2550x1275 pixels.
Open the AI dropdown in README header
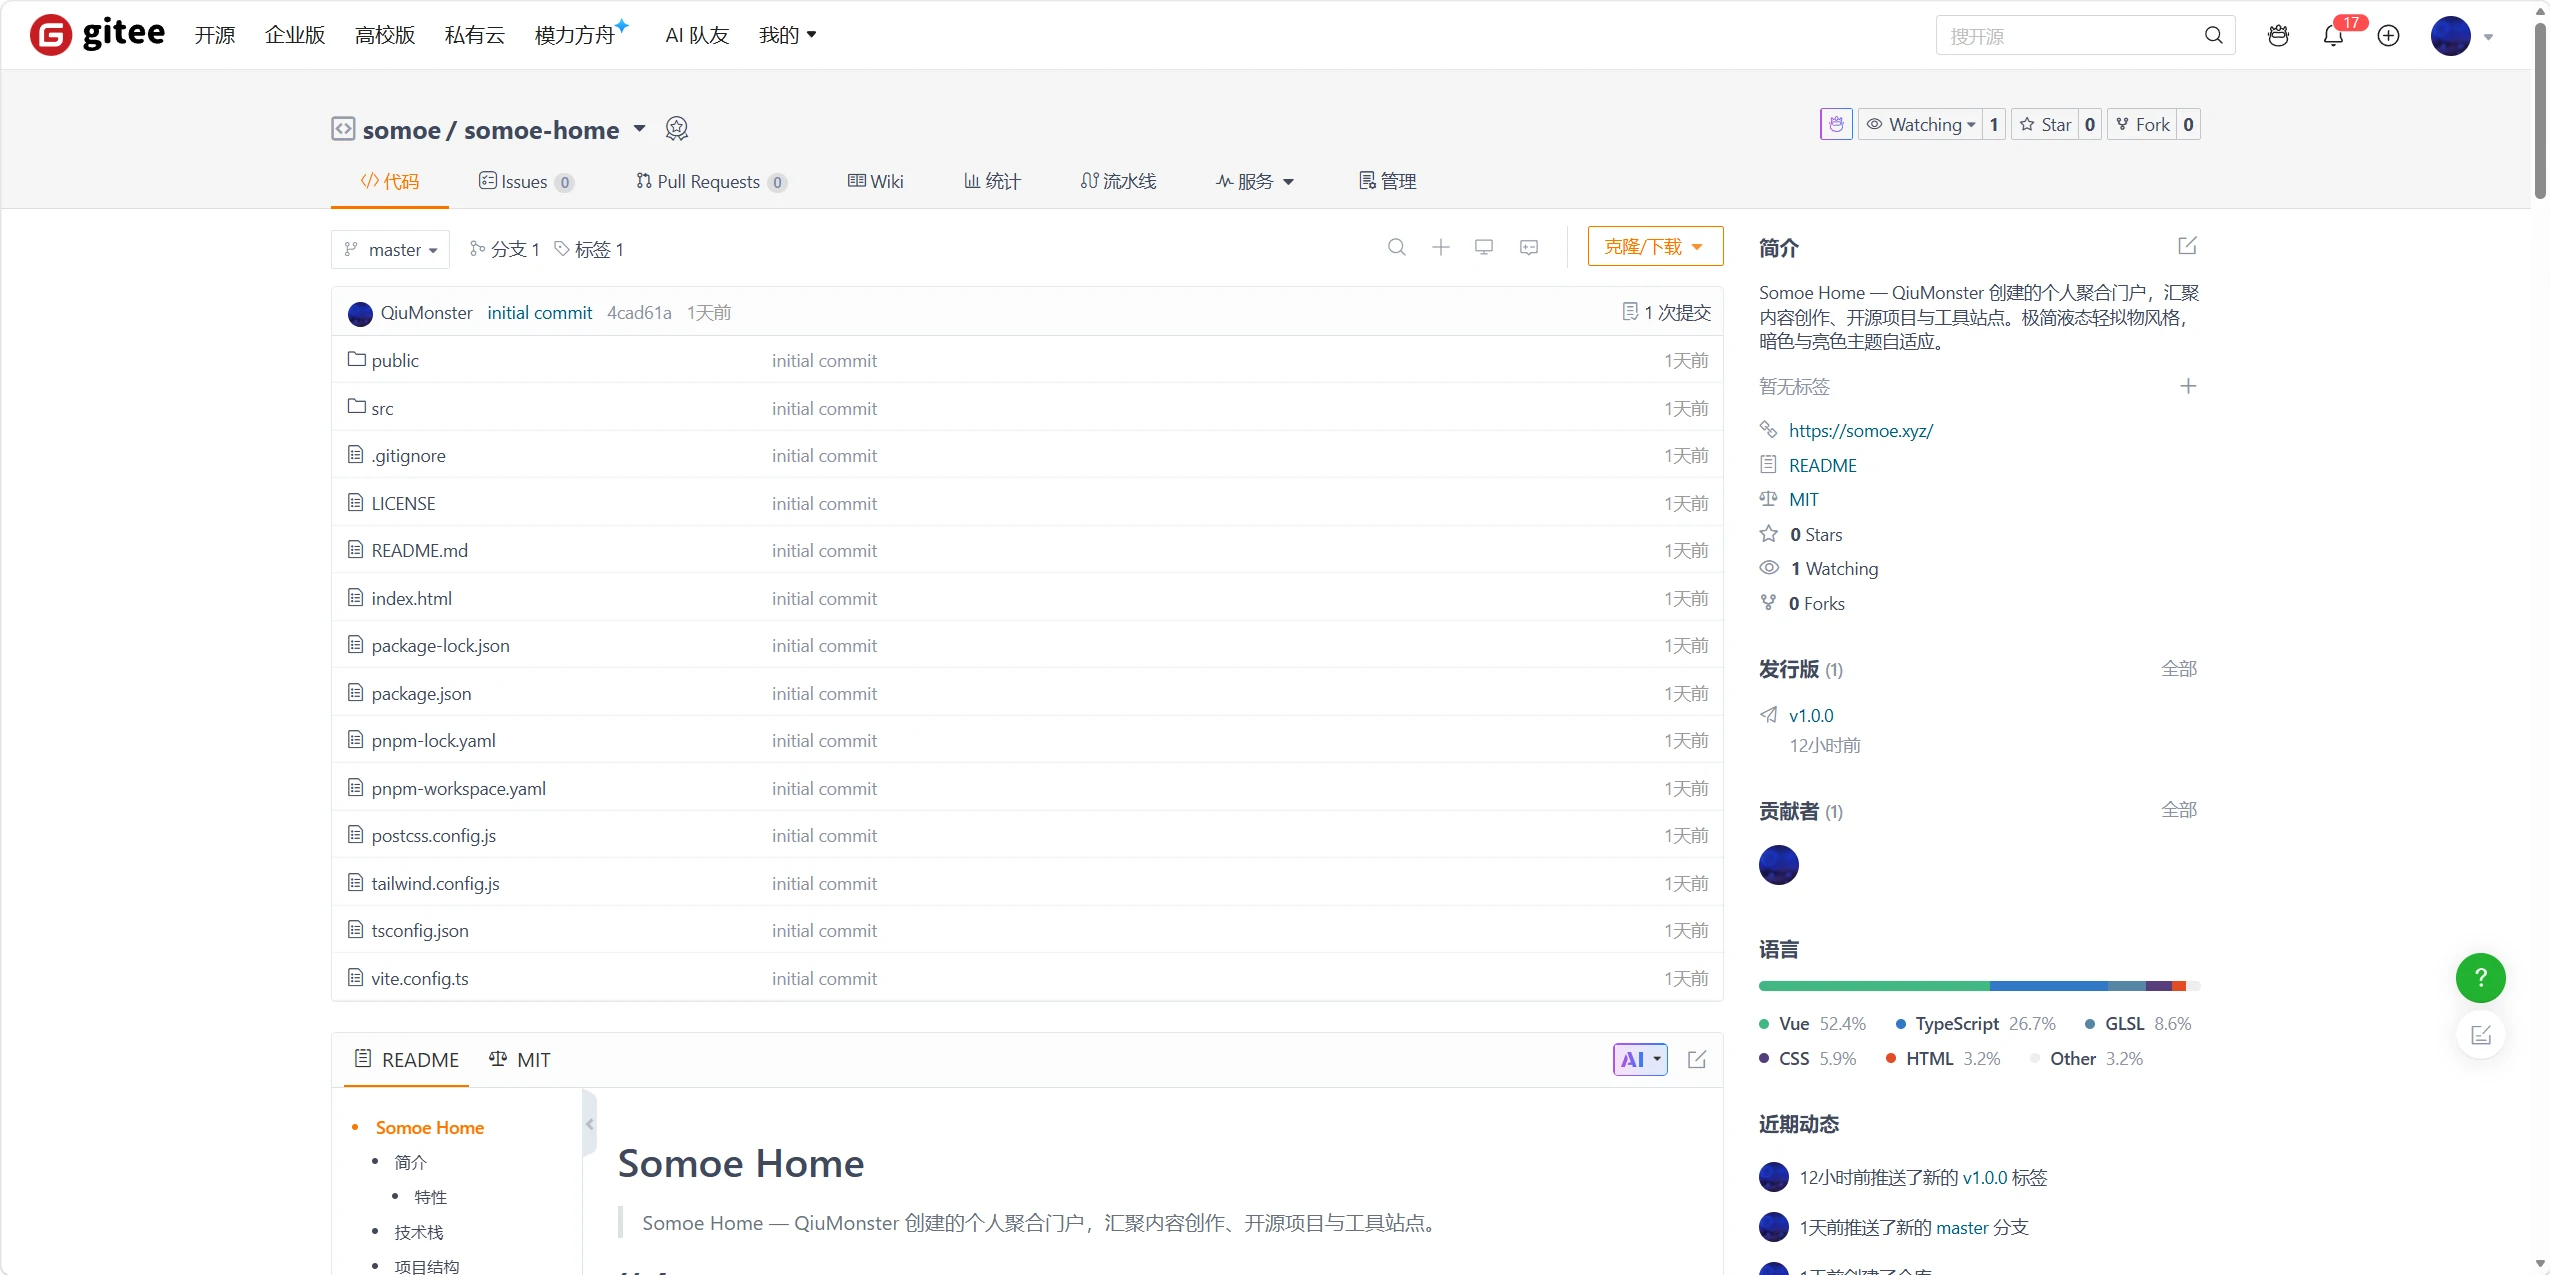[x=1640, y=1059]
